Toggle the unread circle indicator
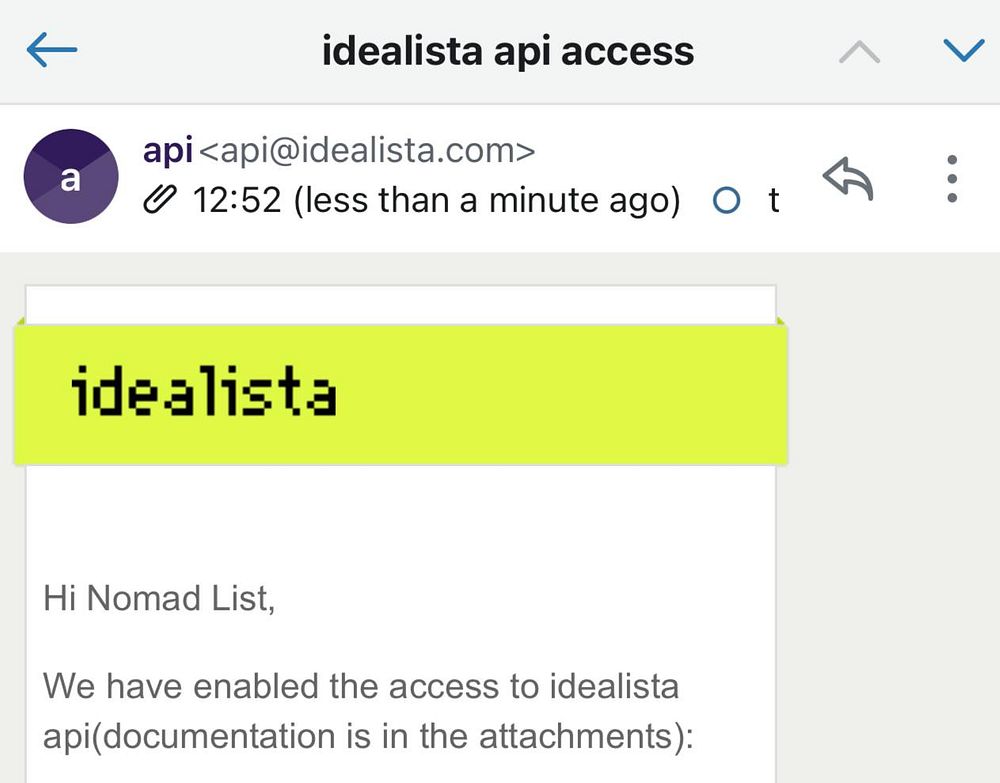Viewport: 1000px width, 783px height. click(727, 201)
